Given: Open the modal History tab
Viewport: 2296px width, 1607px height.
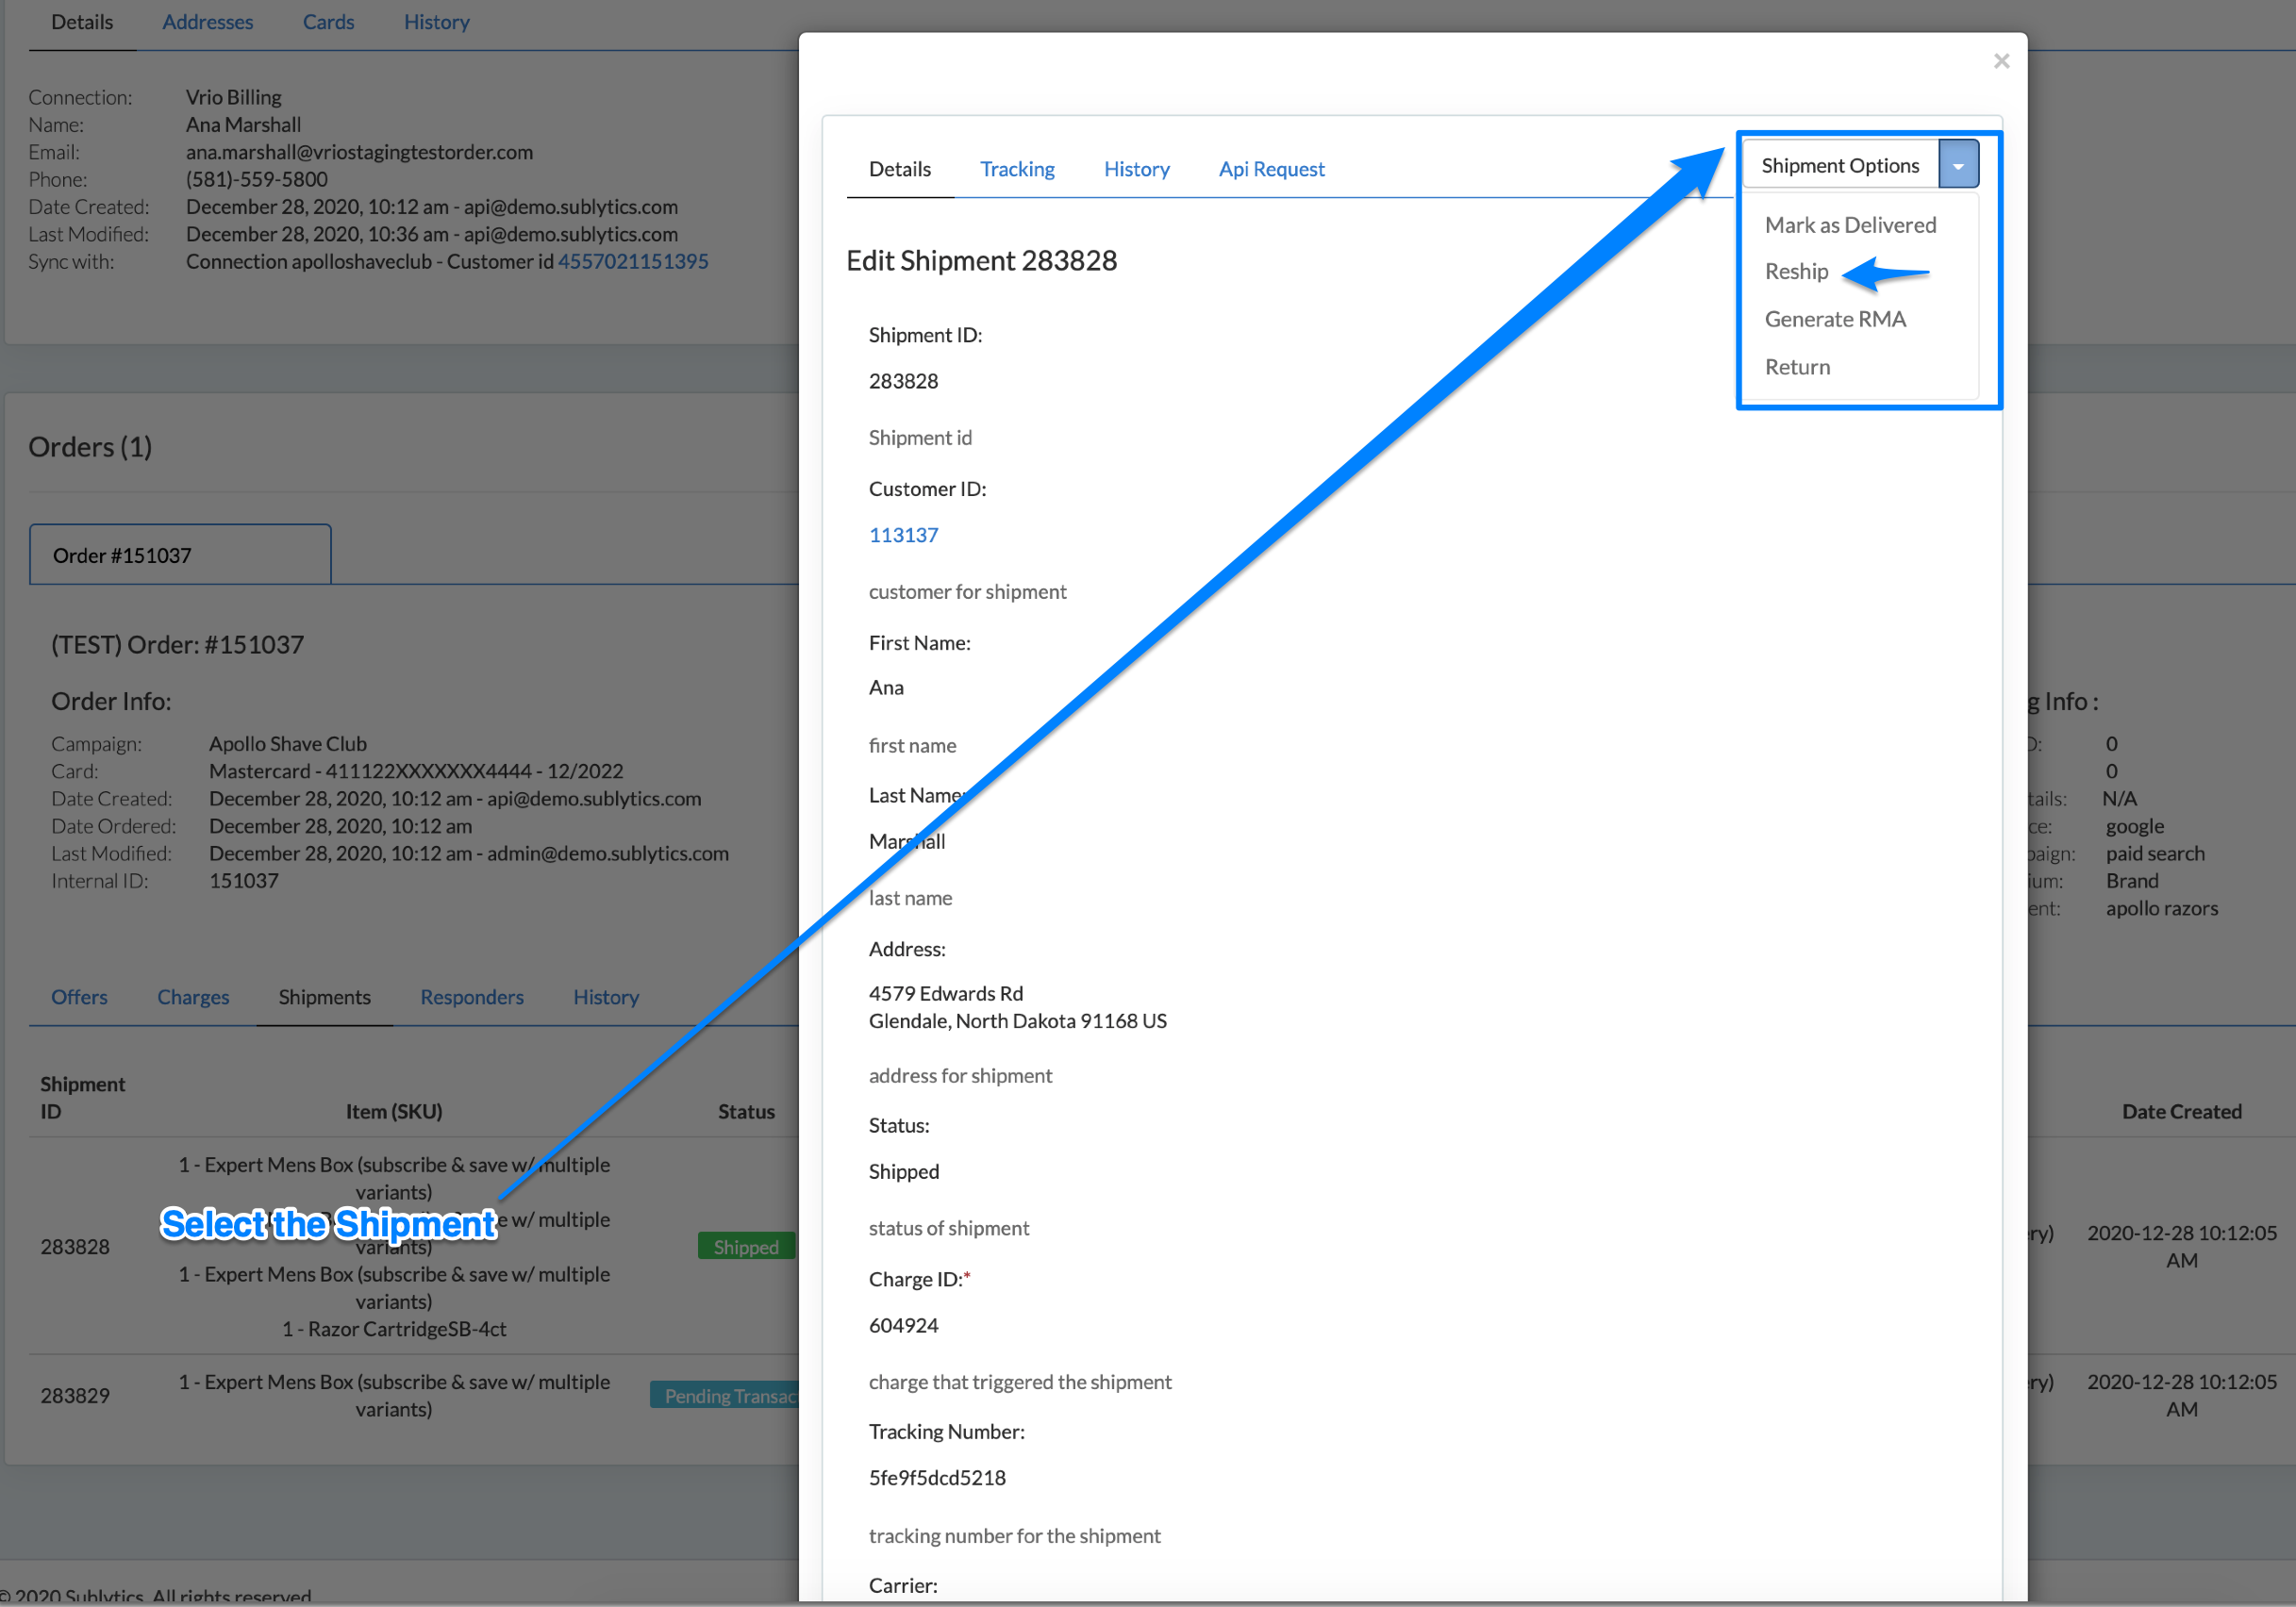Looking at the screenshot, I should (x=1136, y=169).
